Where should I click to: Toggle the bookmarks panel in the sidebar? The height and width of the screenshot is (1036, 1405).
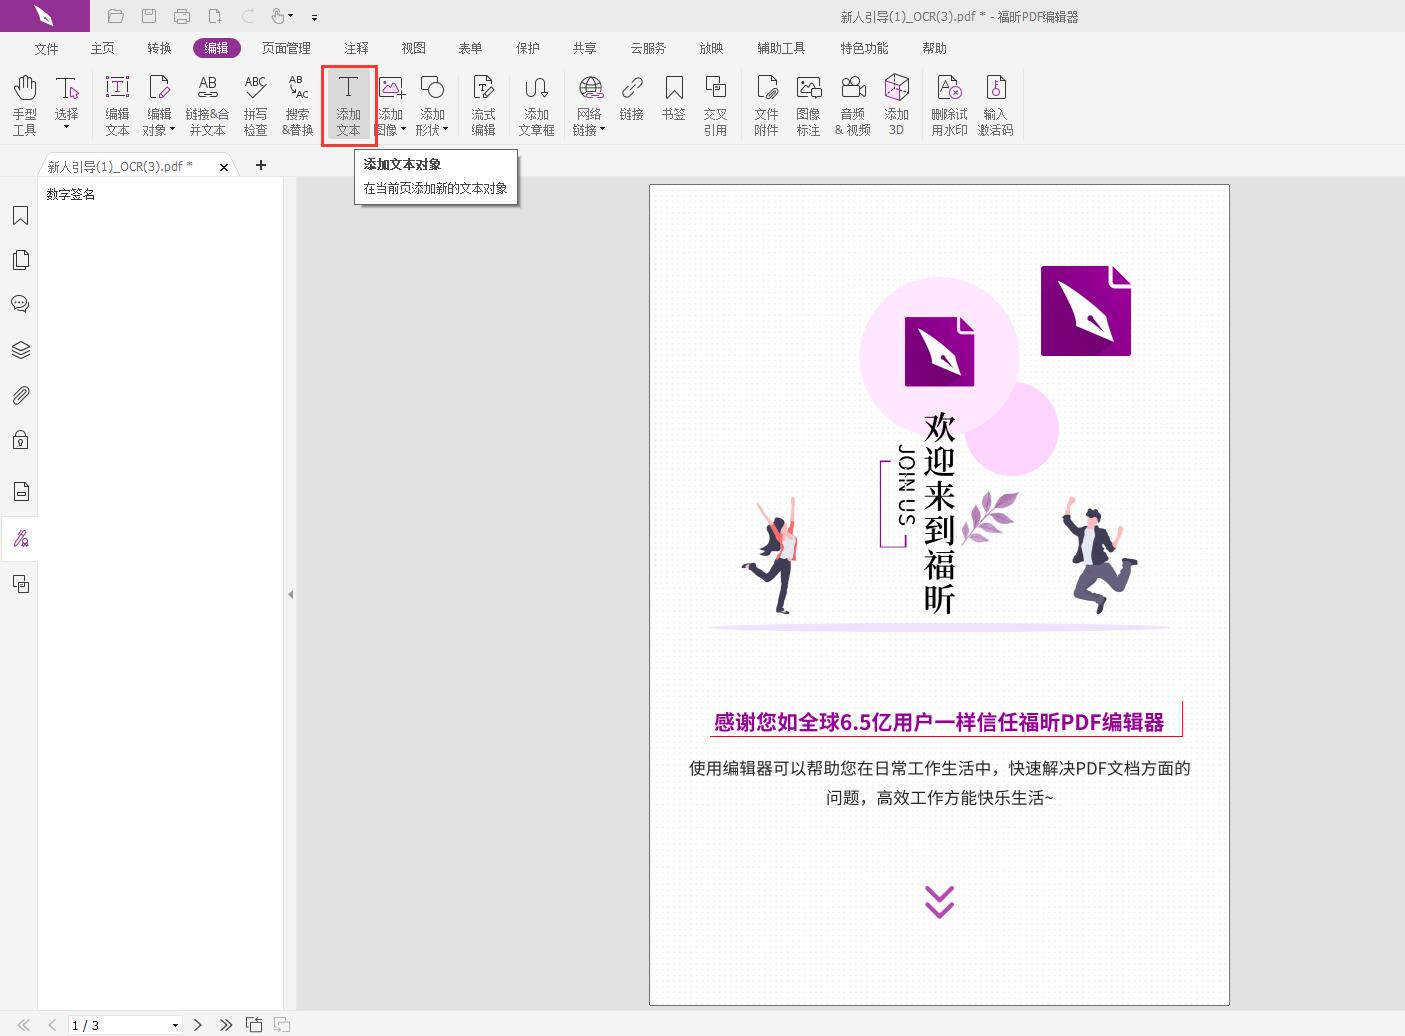pos(20,215)
